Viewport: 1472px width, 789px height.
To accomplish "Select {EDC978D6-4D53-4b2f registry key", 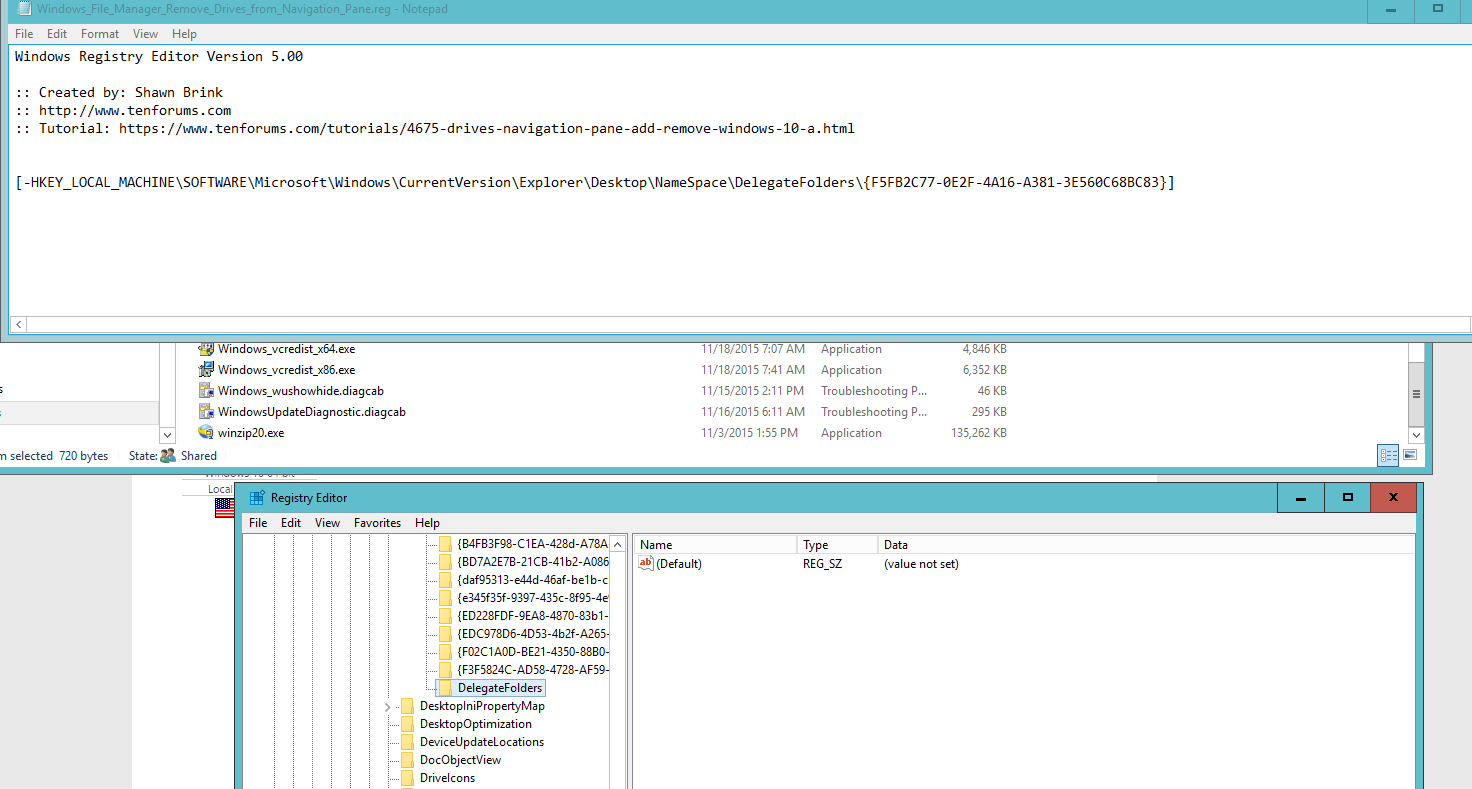I will point(533,634).
